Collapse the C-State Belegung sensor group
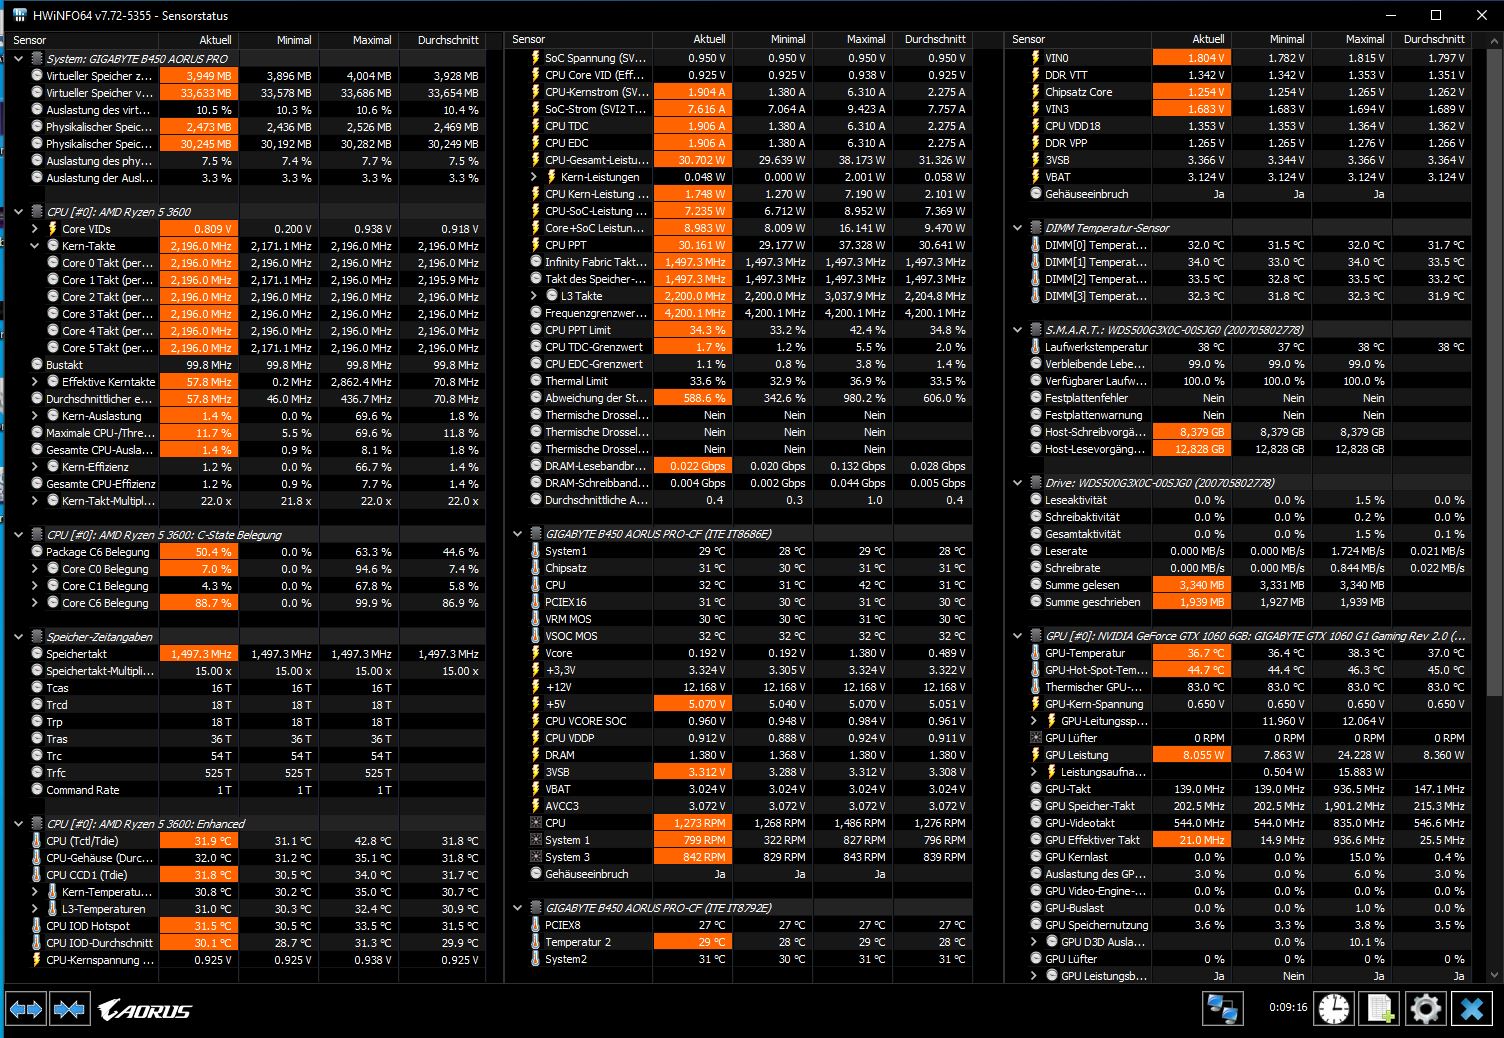The image size is (1504, 1038). click(18, 535)
